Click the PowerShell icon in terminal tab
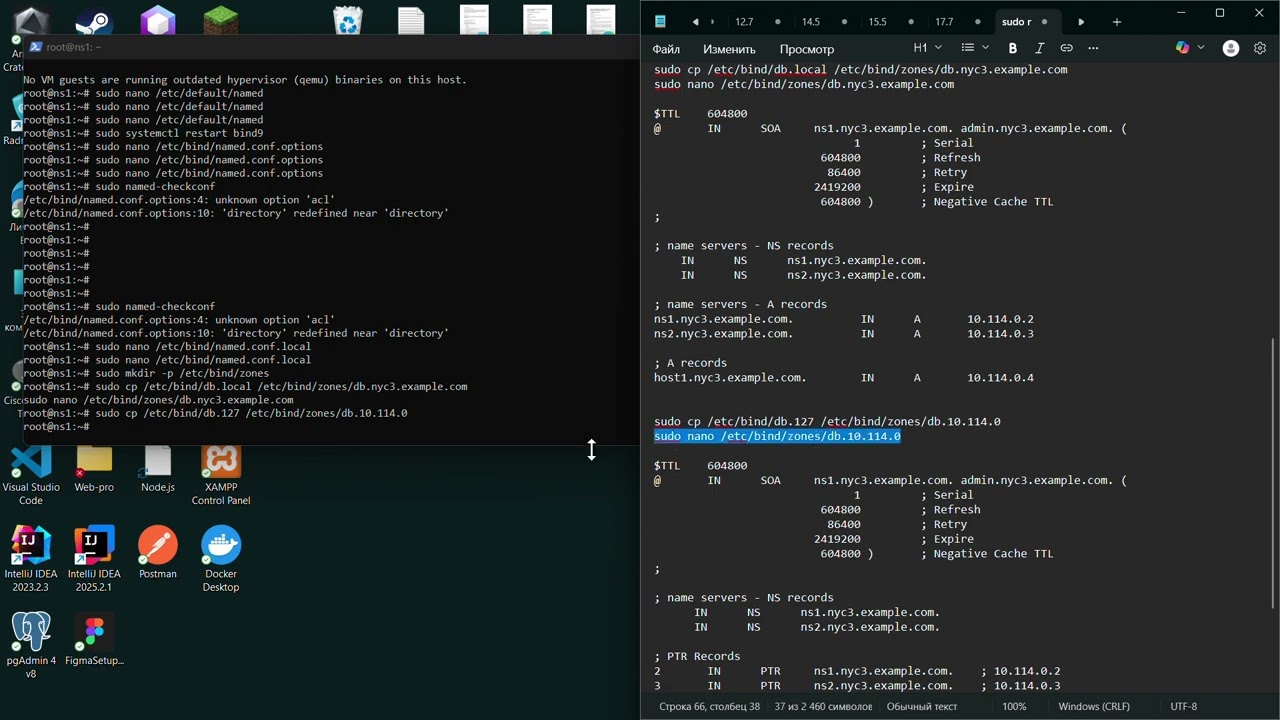The image size is (1280, 720). click(36, 47)
